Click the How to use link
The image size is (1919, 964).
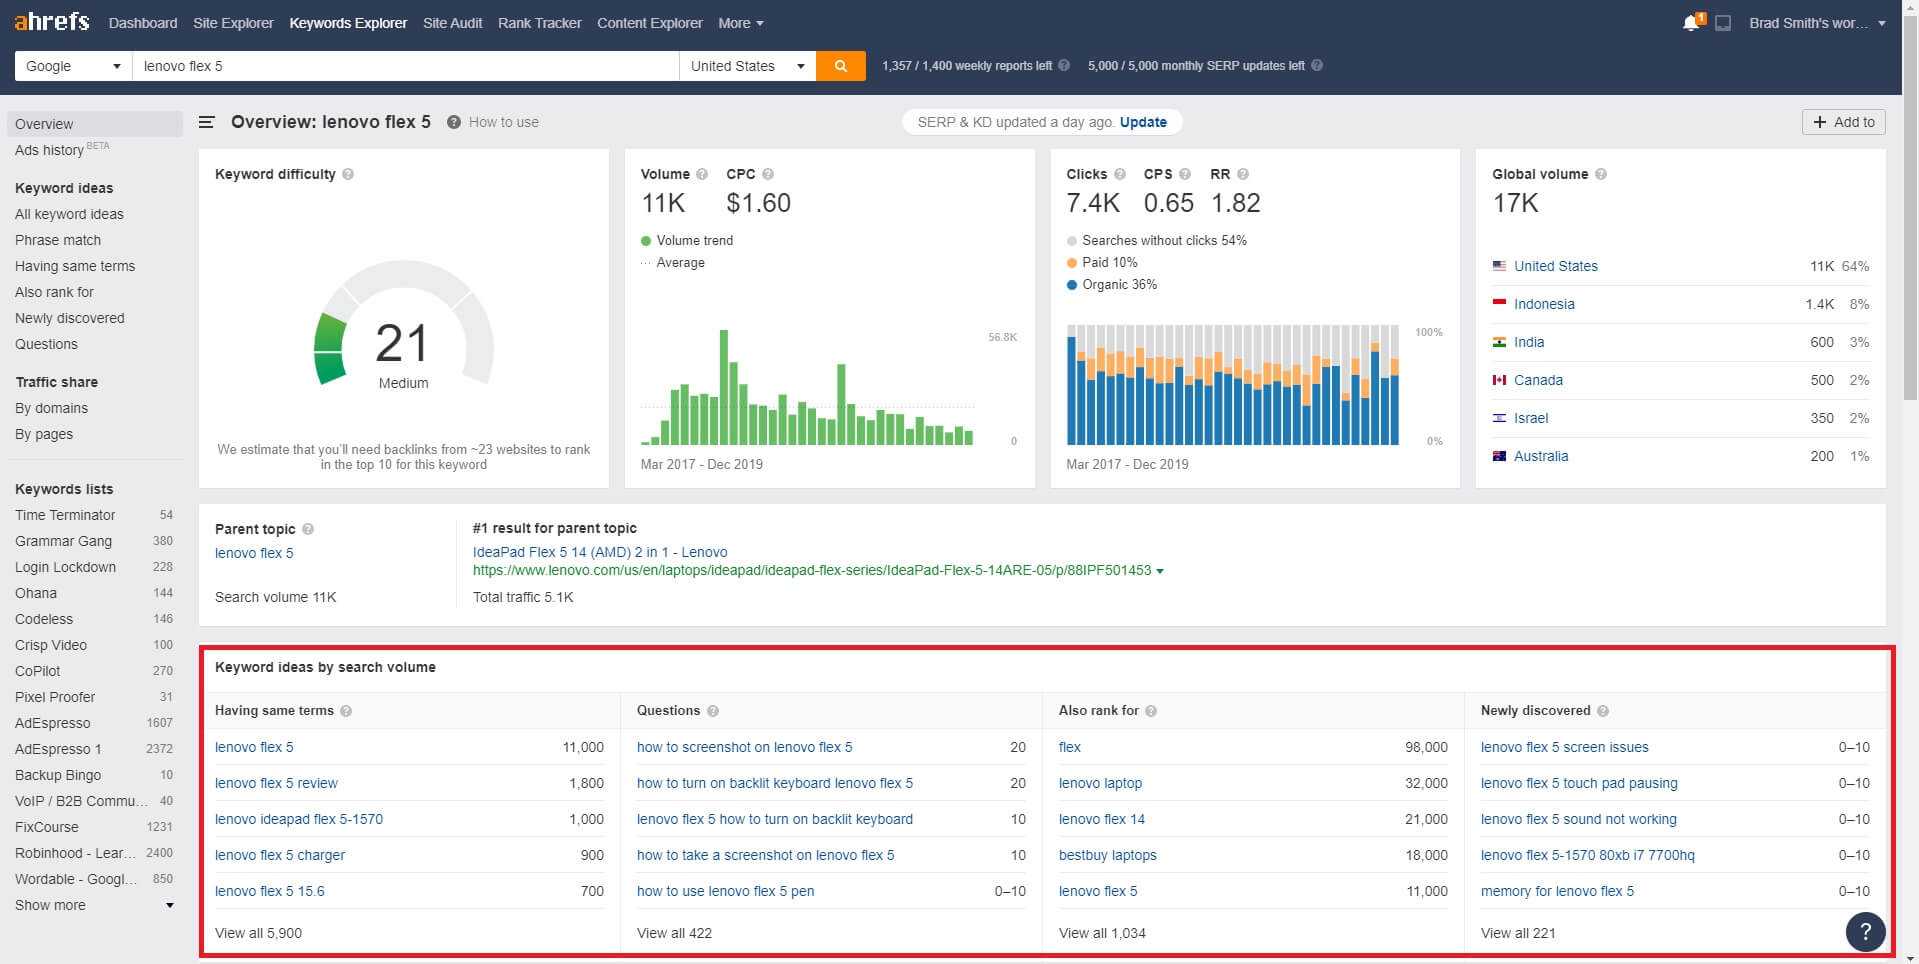(503, 122)
